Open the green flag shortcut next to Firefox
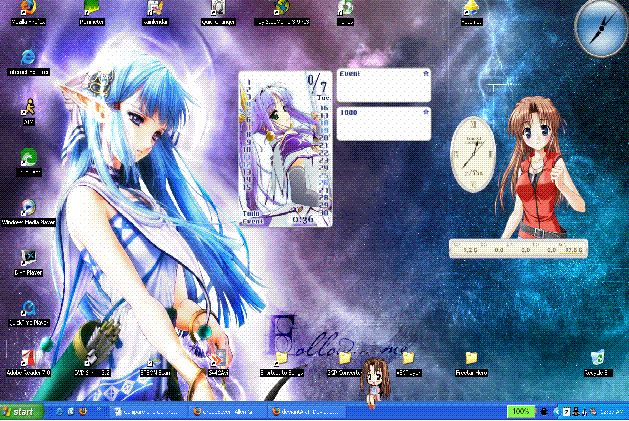 click(x=91, y=12)
